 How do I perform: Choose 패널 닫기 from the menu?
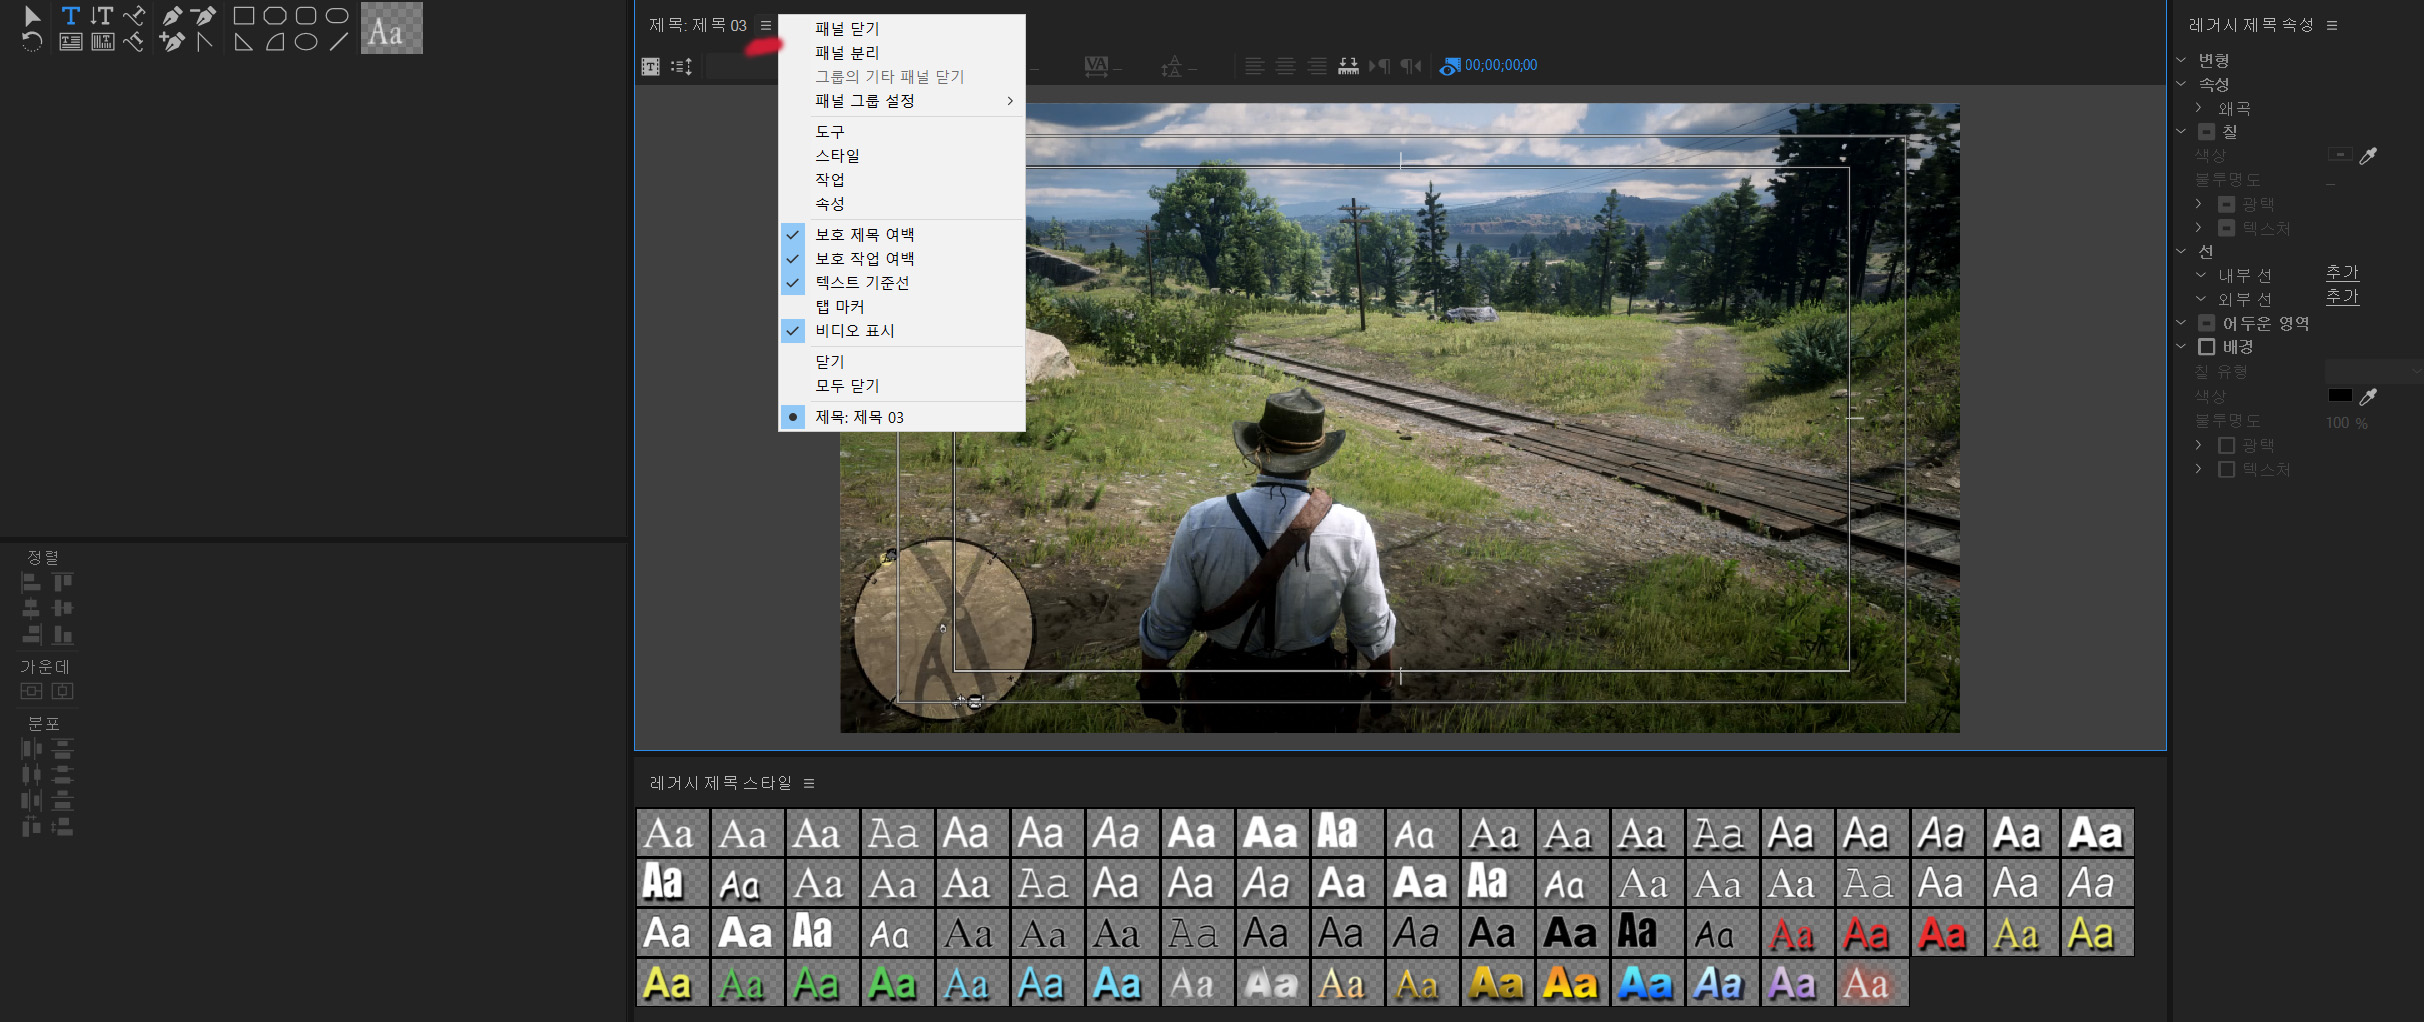[902, 29]
